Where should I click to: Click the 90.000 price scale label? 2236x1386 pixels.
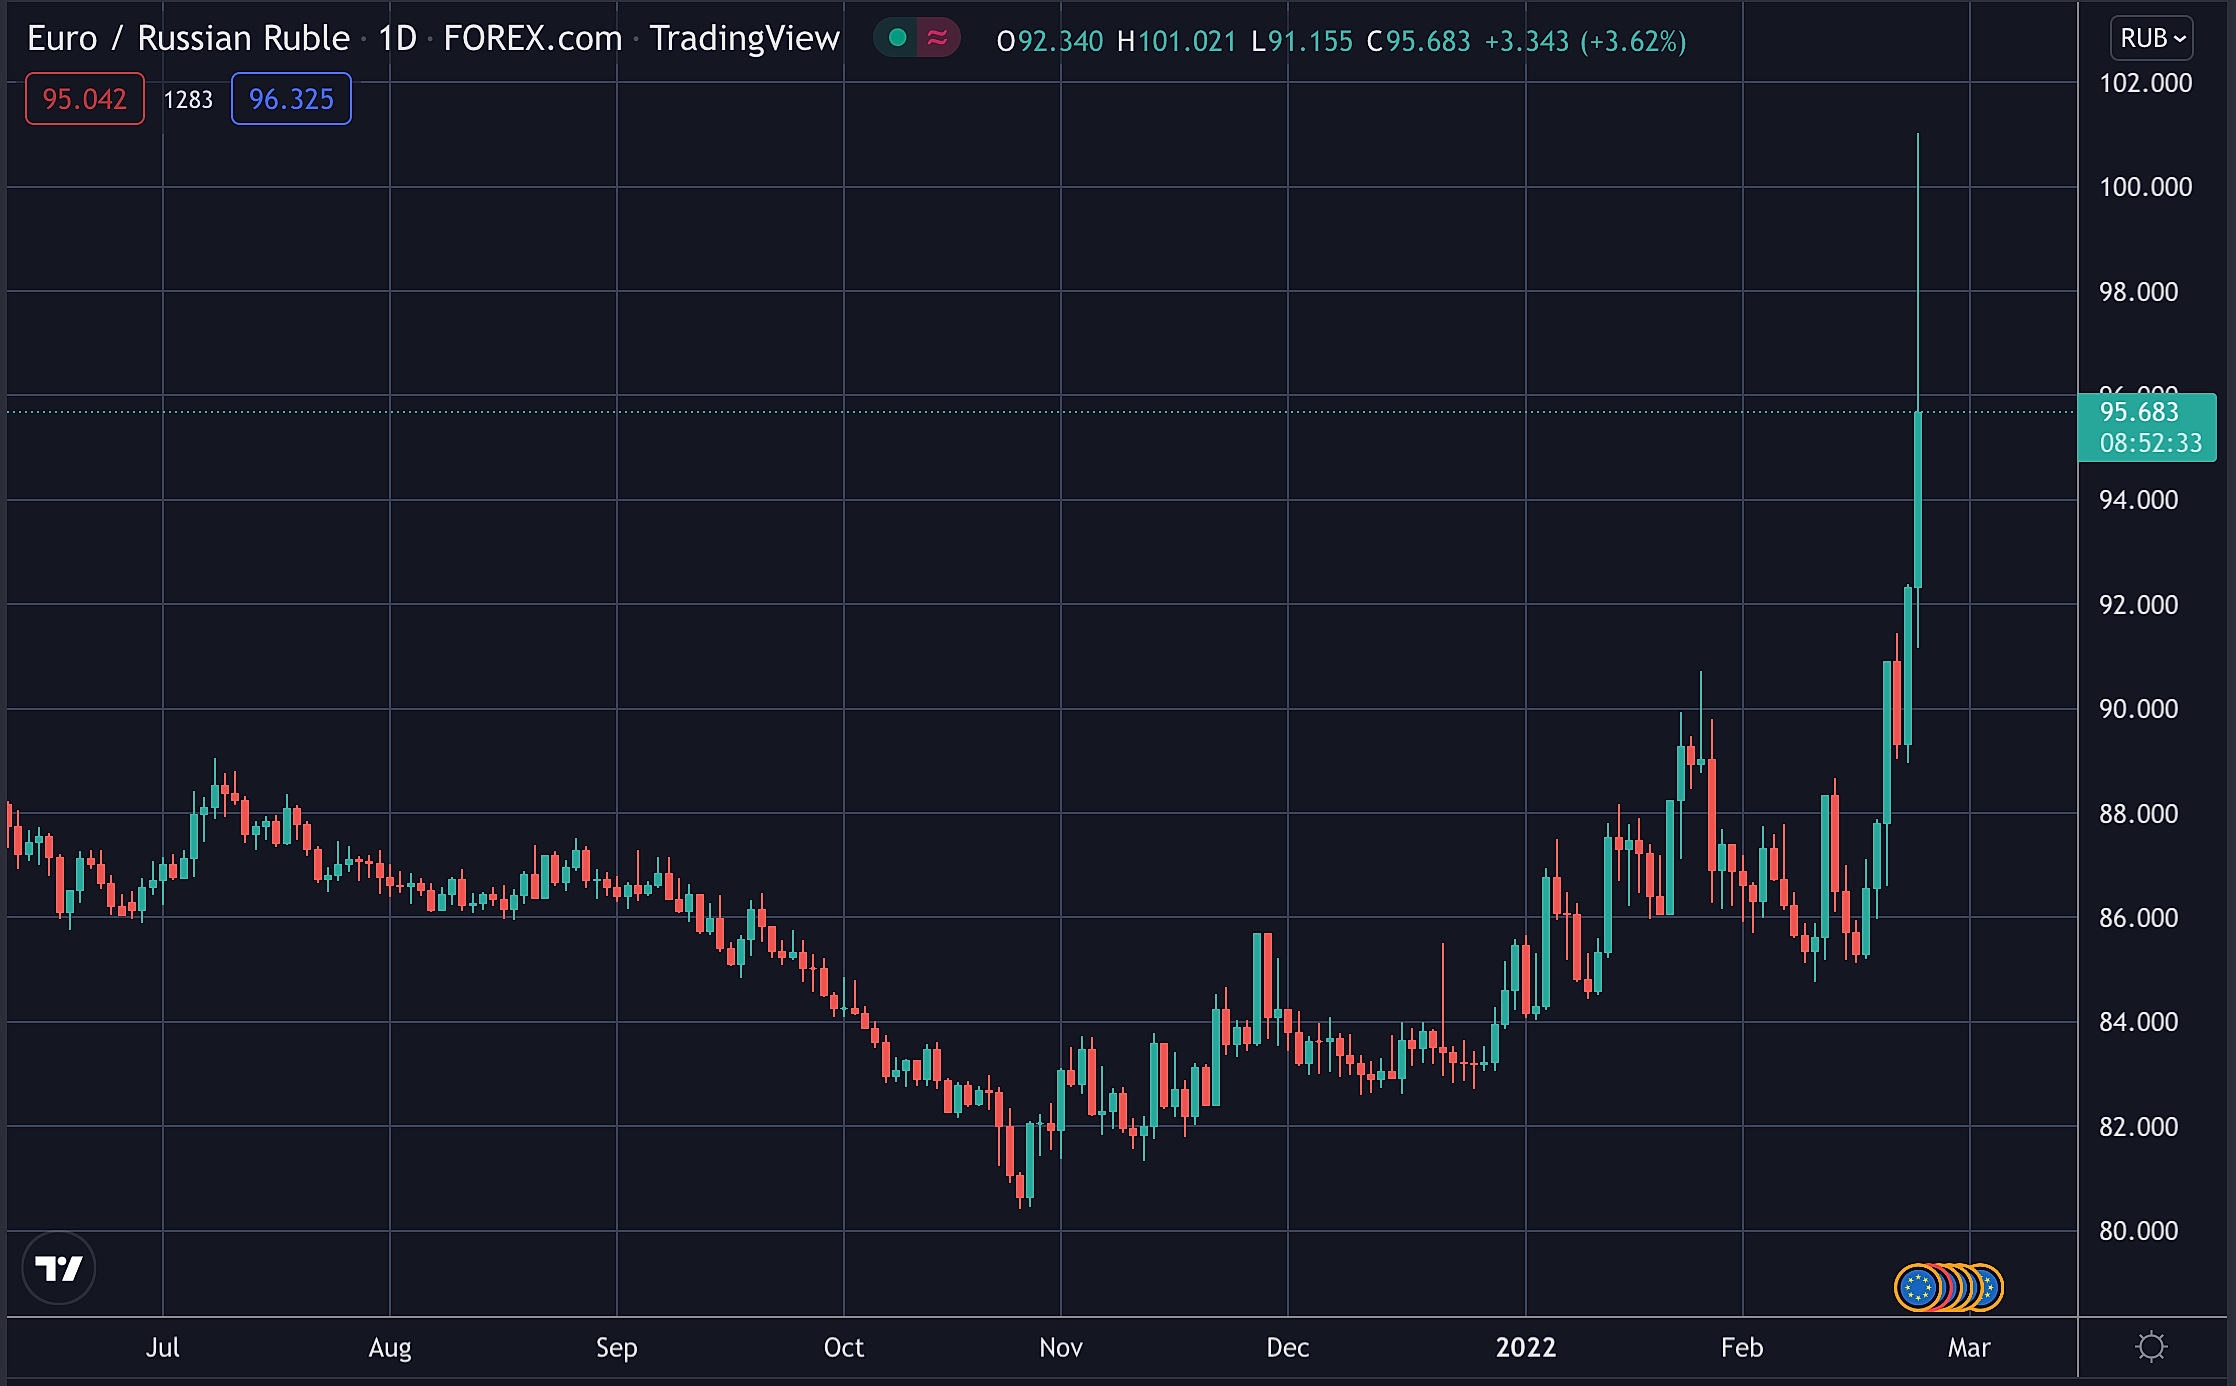pyautogui.click(x=2138, y=709)
